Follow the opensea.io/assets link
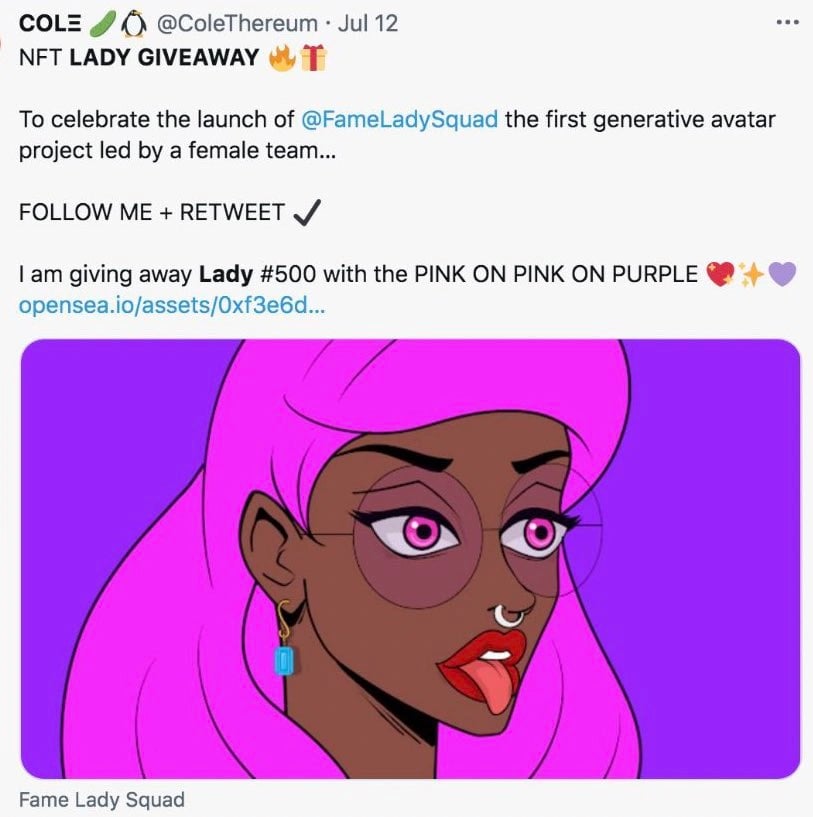 tap(172, 306)
